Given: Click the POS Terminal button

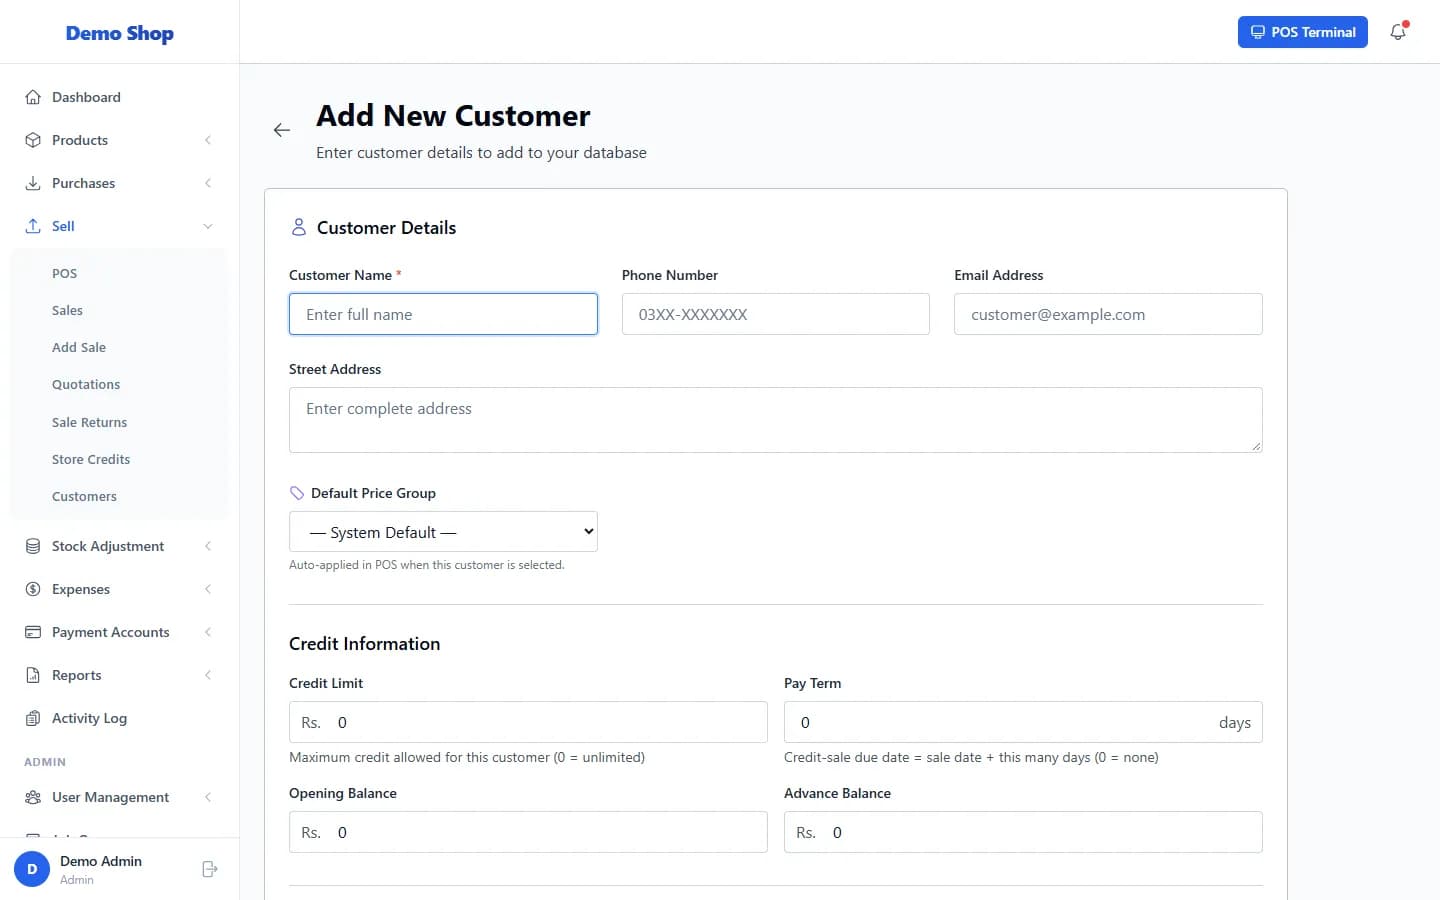Looking at the screenshot, I should (x=1302, y=32).
